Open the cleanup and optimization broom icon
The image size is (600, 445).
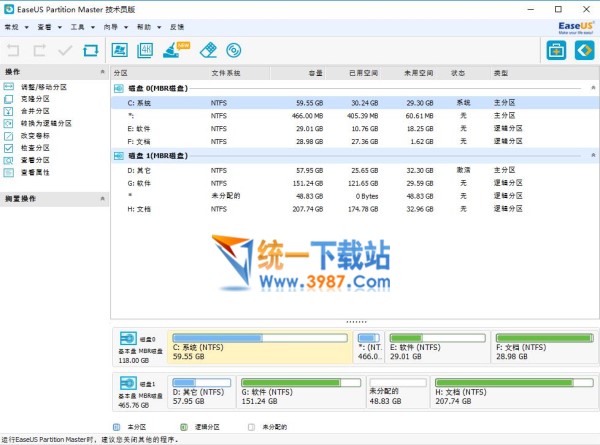(176, 50)
